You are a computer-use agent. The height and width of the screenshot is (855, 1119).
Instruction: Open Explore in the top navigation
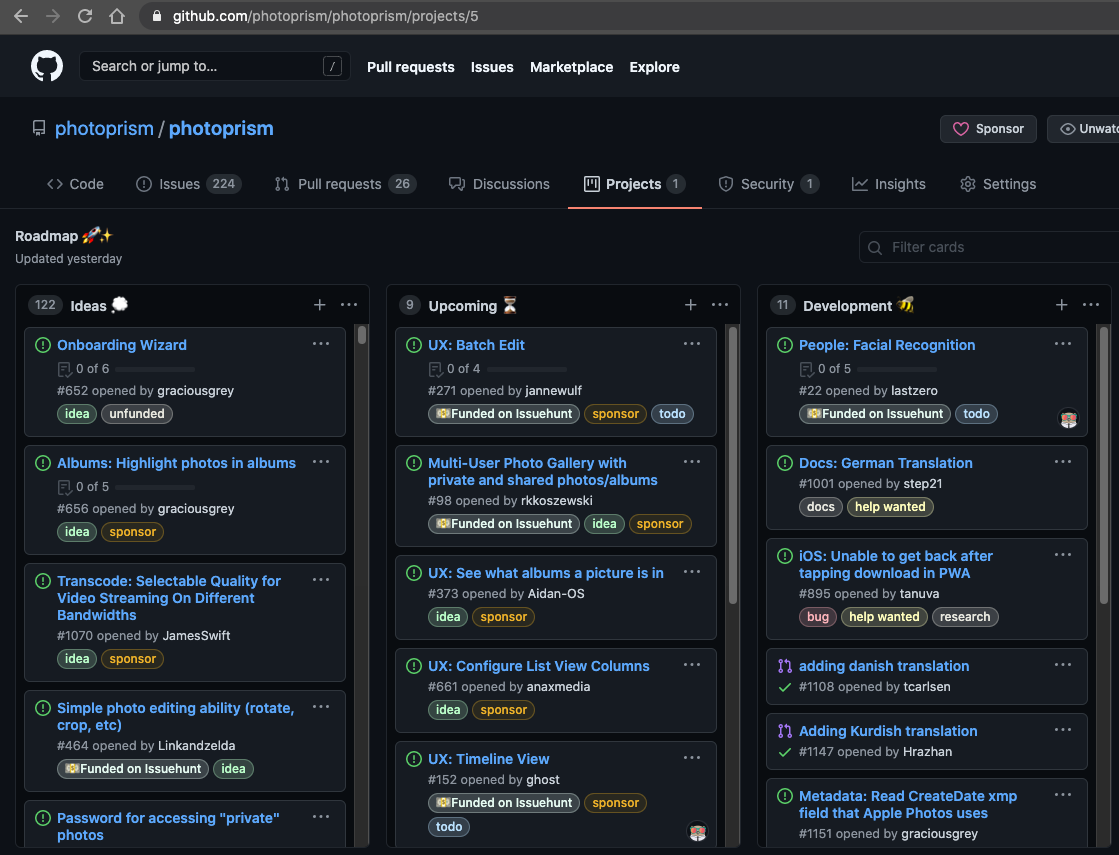click(x=654, y=67)
